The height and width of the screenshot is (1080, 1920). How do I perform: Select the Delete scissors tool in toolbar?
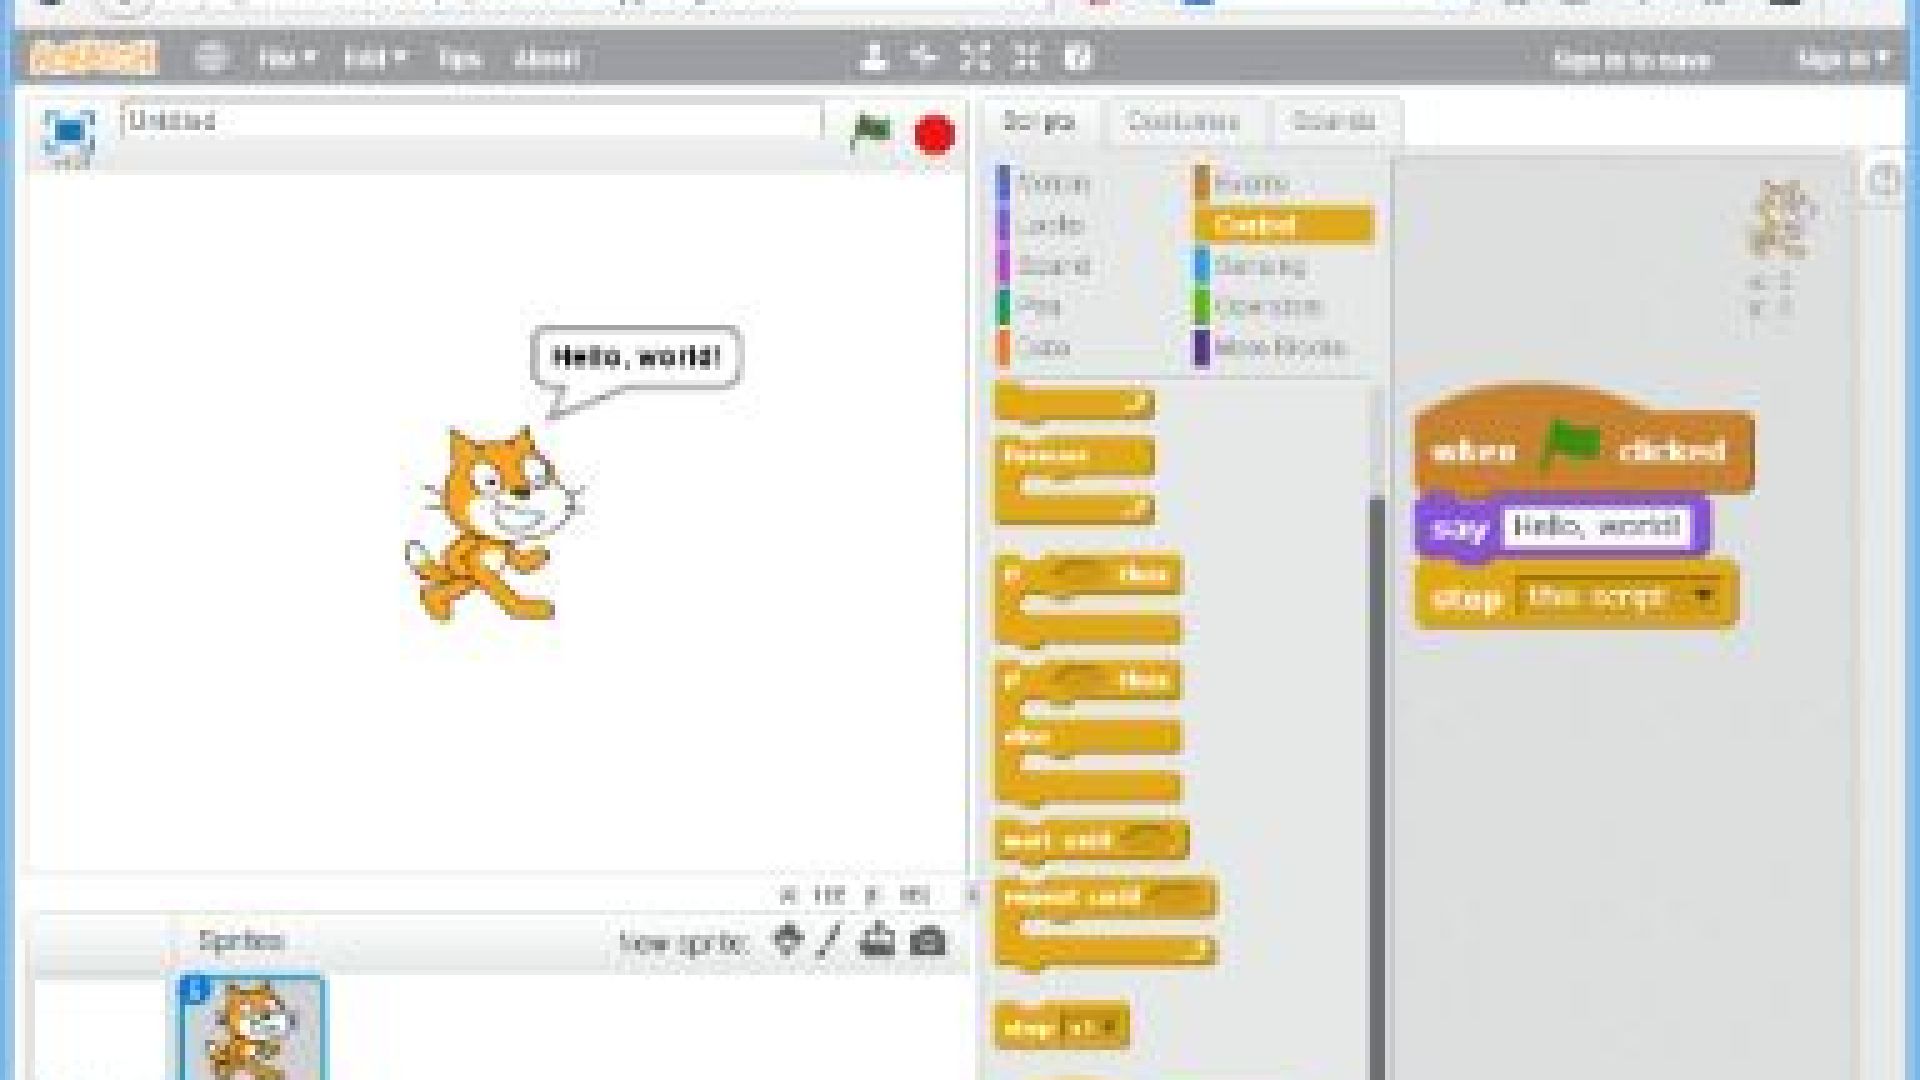(924, 58)
